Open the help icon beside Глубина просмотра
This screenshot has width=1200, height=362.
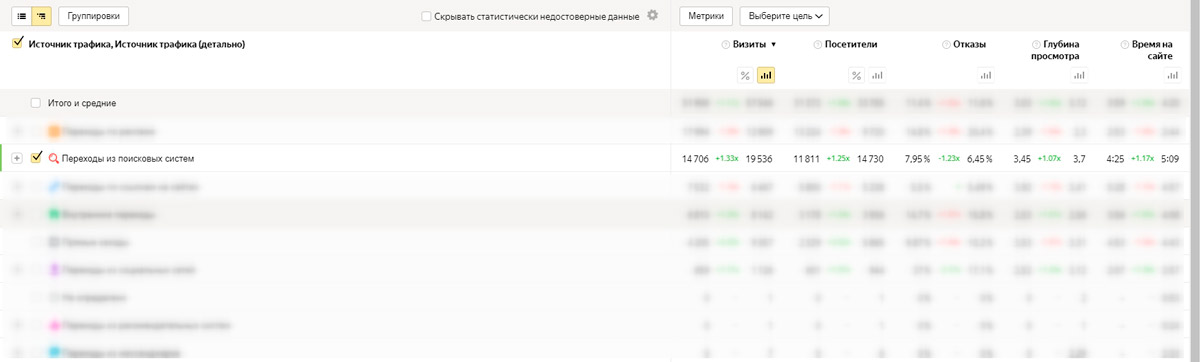(x=1035, y=45)
